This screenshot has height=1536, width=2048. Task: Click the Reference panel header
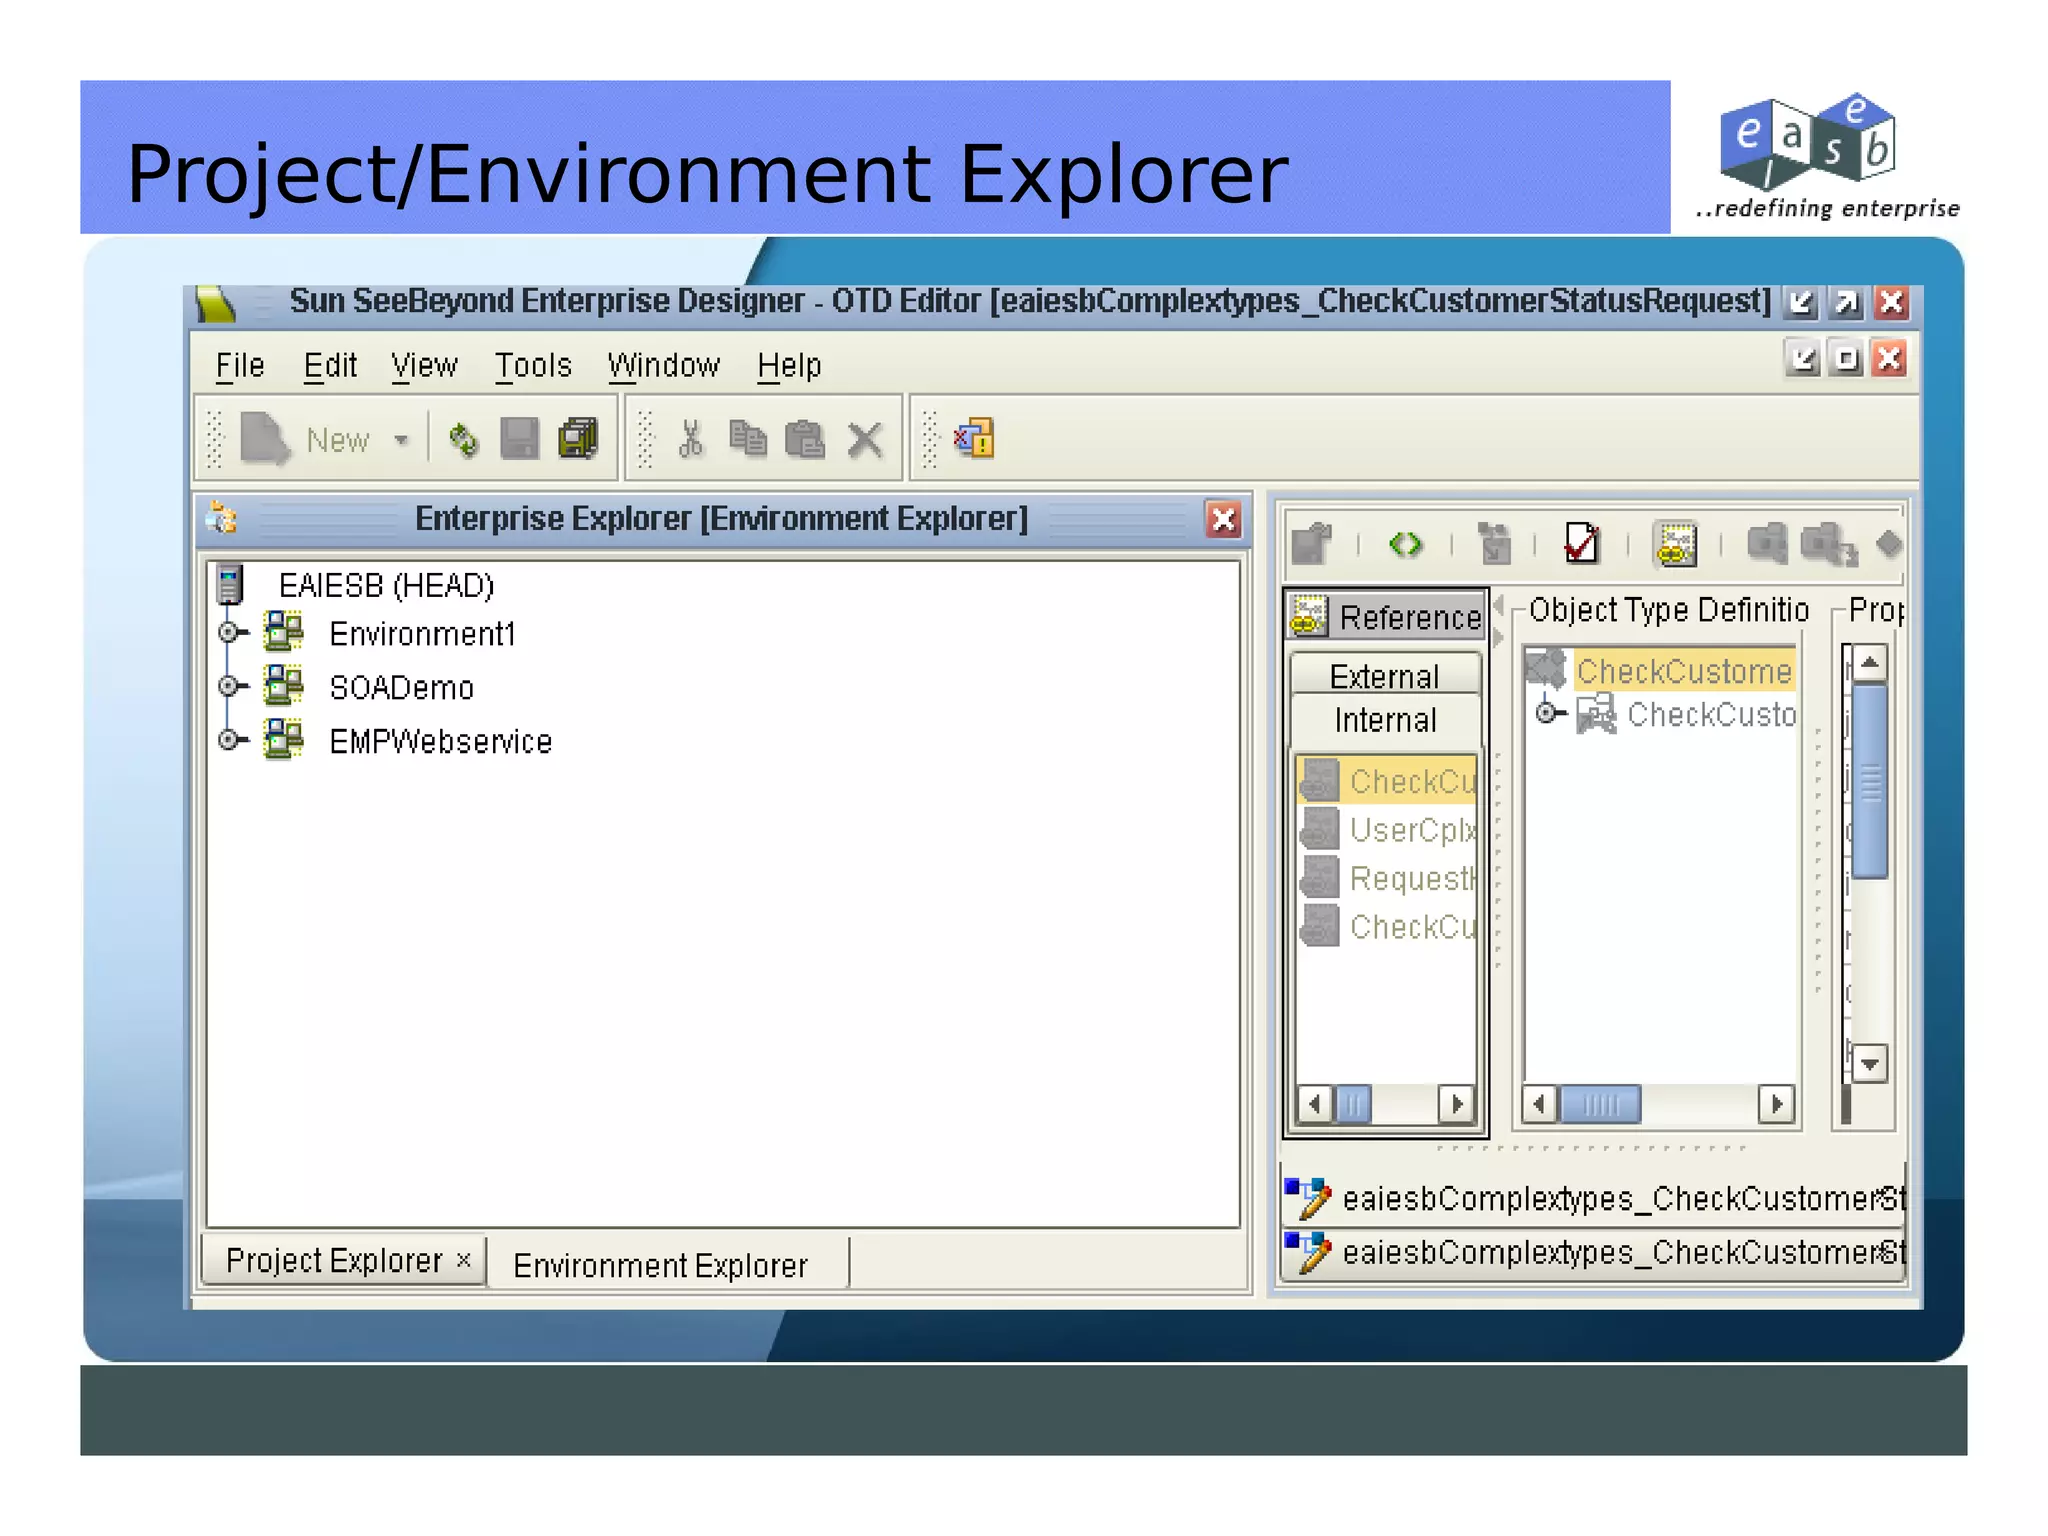pos(1385,616)
